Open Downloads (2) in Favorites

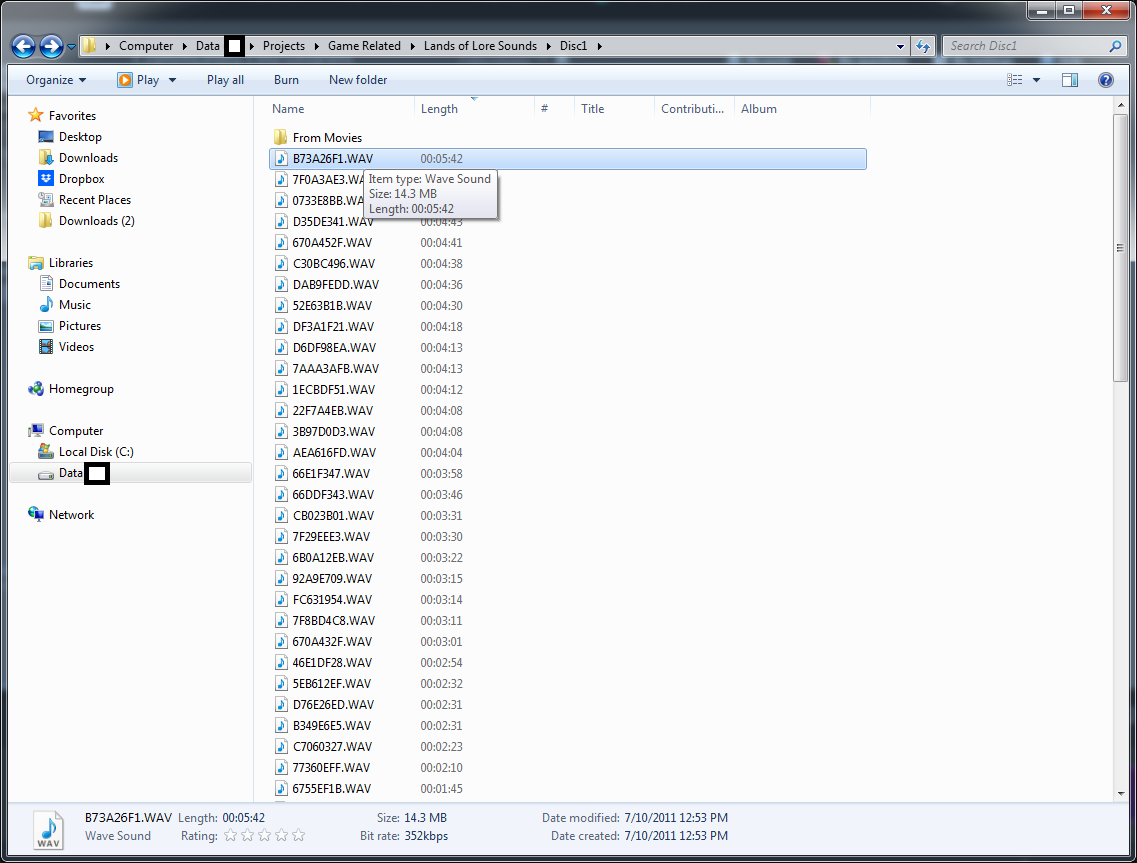96,220
